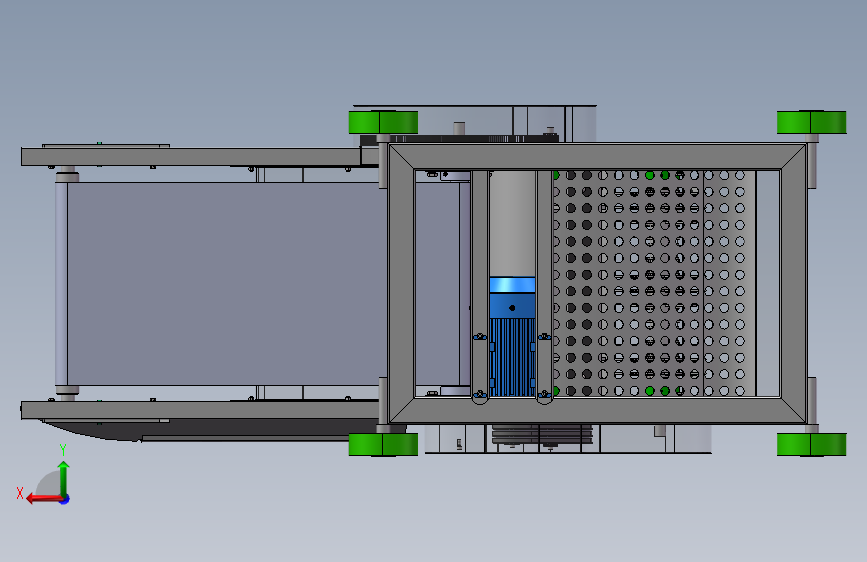
Task: Pick the green foot at the upper right corner
Action: pyautogui.click(x=811, y=122)
